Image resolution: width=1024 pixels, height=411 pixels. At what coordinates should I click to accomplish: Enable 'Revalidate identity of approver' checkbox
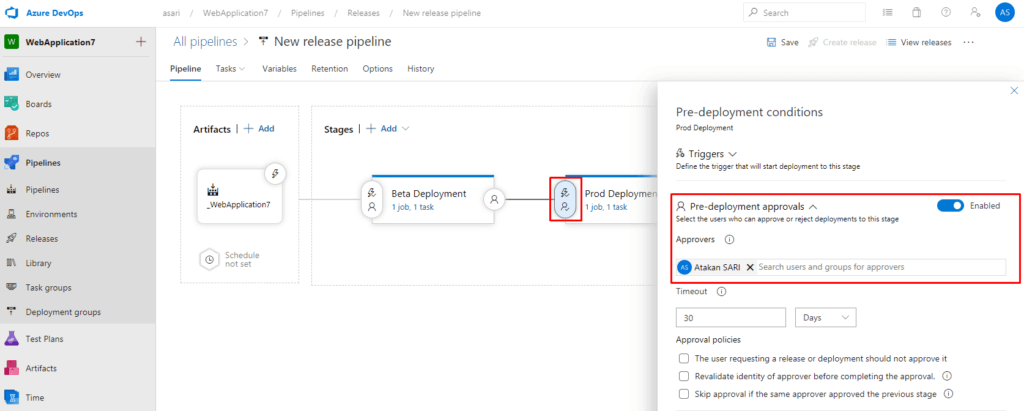point(683,376)
